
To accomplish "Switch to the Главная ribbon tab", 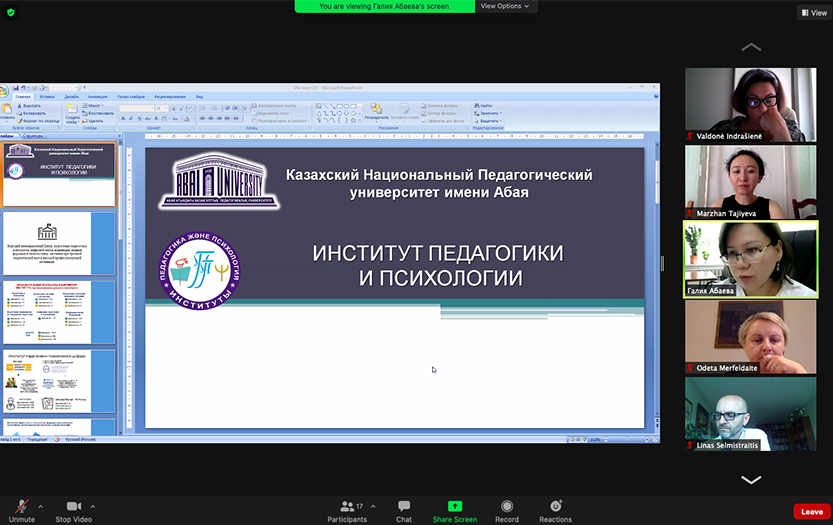I will click(23, 97).
